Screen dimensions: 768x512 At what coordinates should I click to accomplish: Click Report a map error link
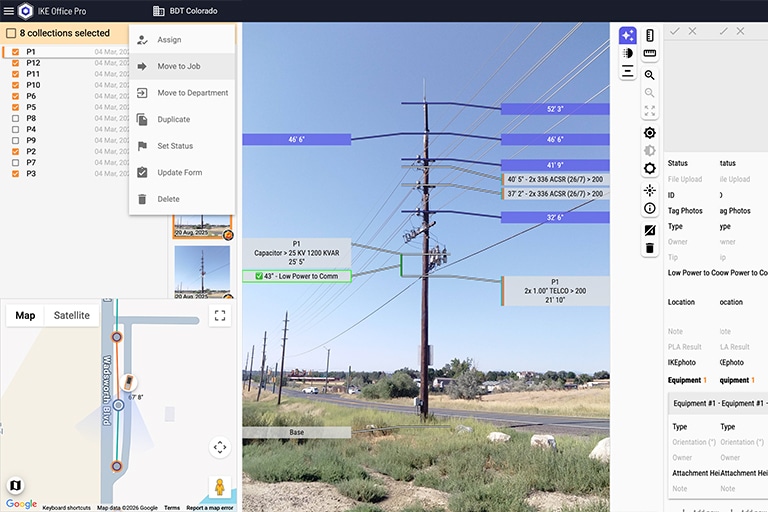pyautogui.click(x=210, y=508)
